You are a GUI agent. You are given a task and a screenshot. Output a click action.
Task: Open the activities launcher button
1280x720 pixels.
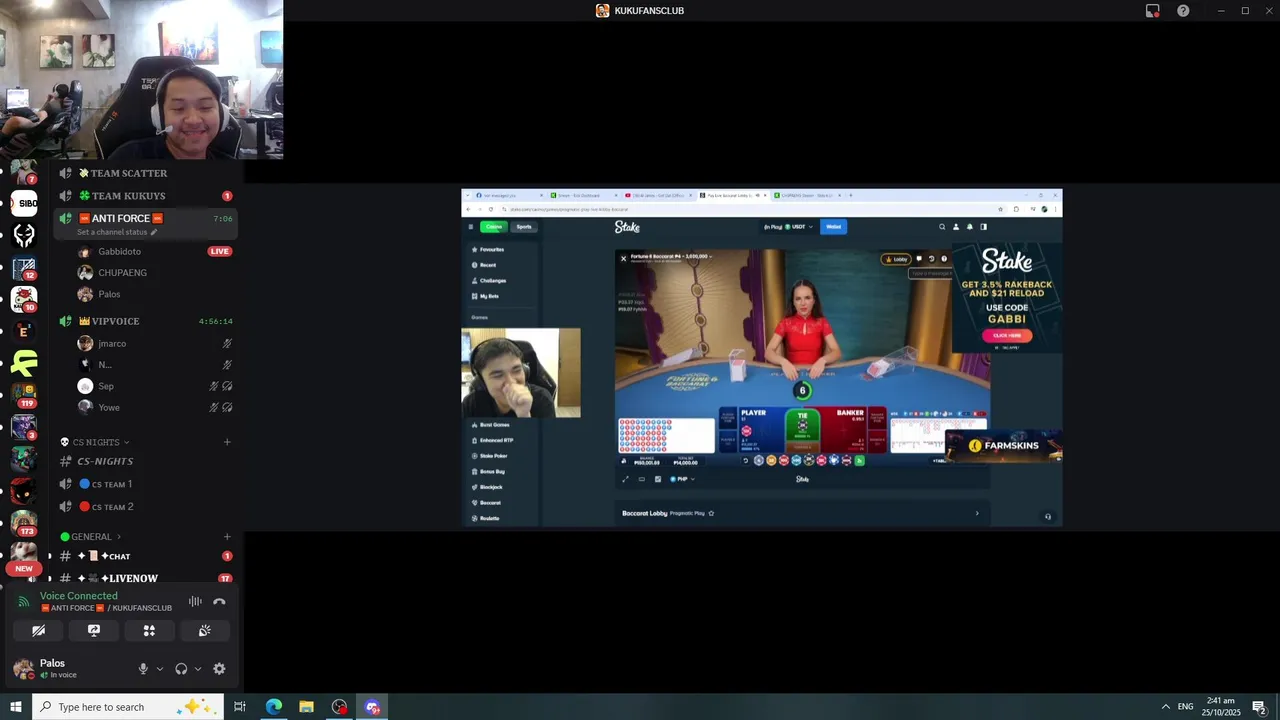149,631
